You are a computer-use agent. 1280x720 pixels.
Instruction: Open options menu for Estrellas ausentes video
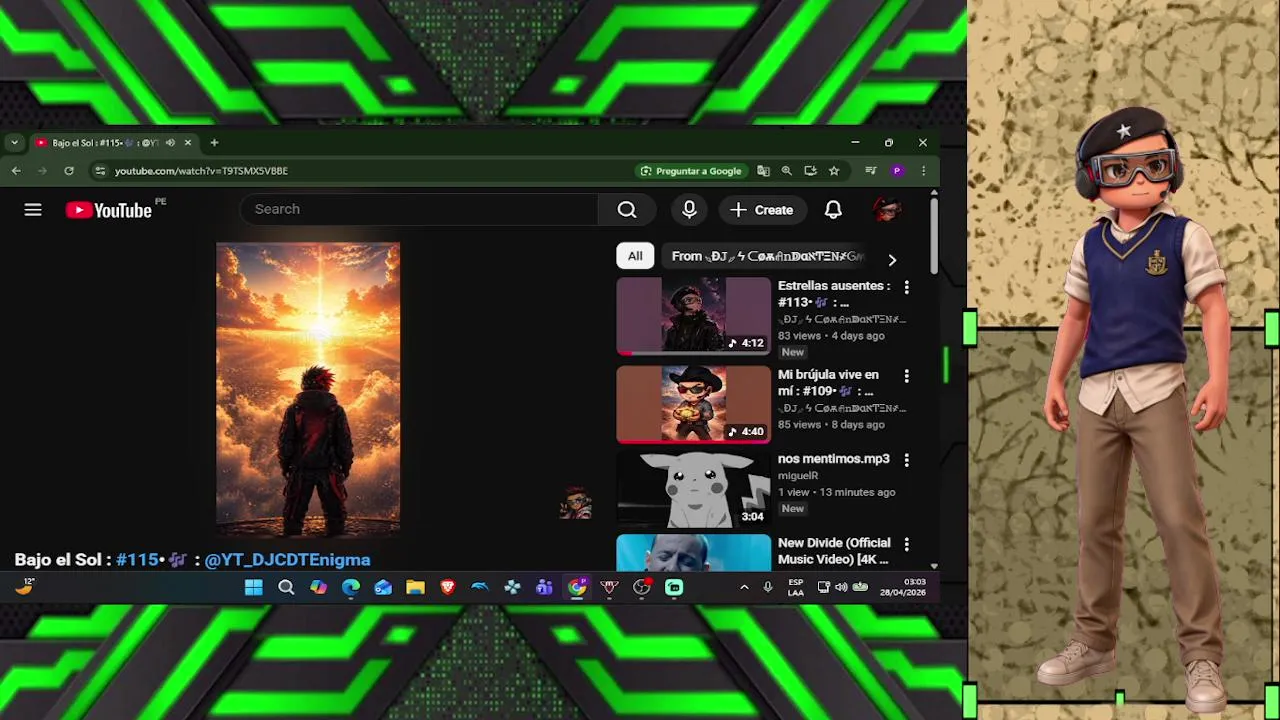click(906, 287)
